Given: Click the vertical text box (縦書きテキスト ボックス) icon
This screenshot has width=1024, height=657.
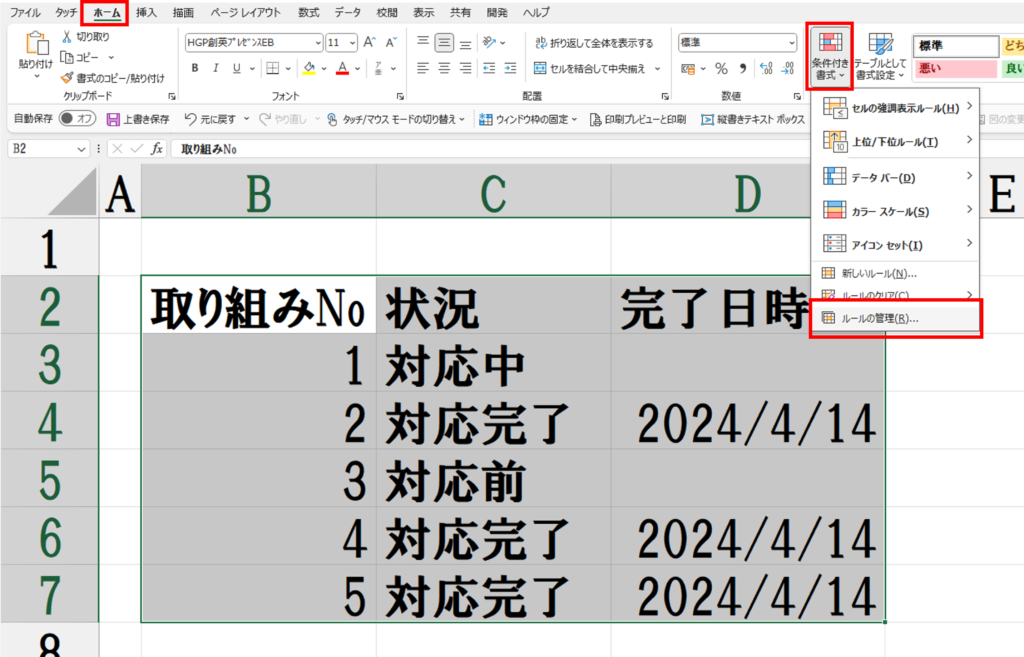Looking at the screenshot, I should (707, 120).
